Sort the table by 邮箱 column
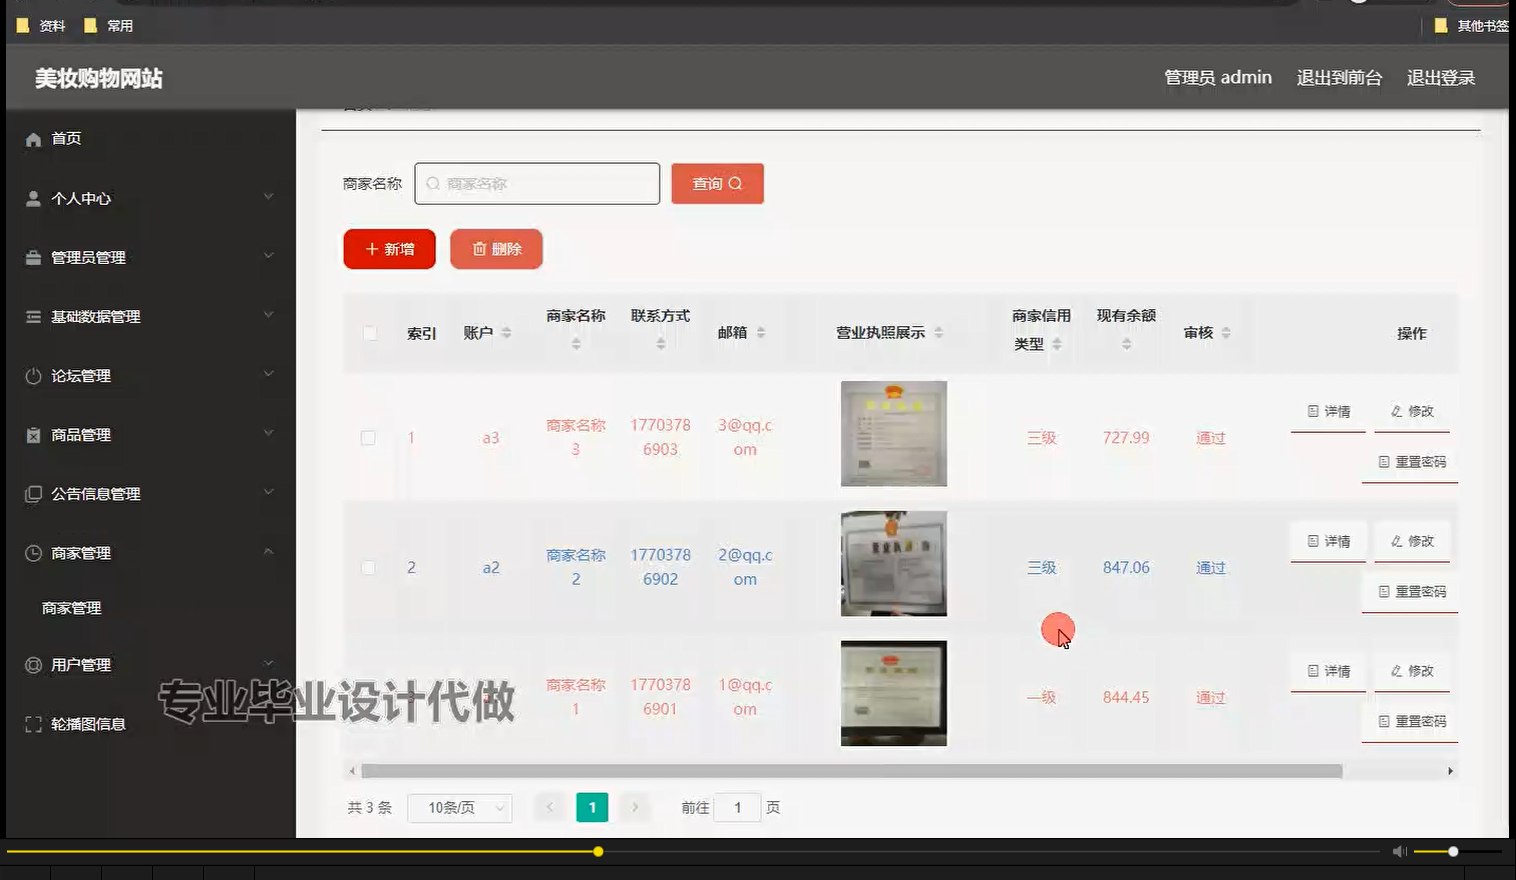 pyautogui.click(x=761, y=333)
